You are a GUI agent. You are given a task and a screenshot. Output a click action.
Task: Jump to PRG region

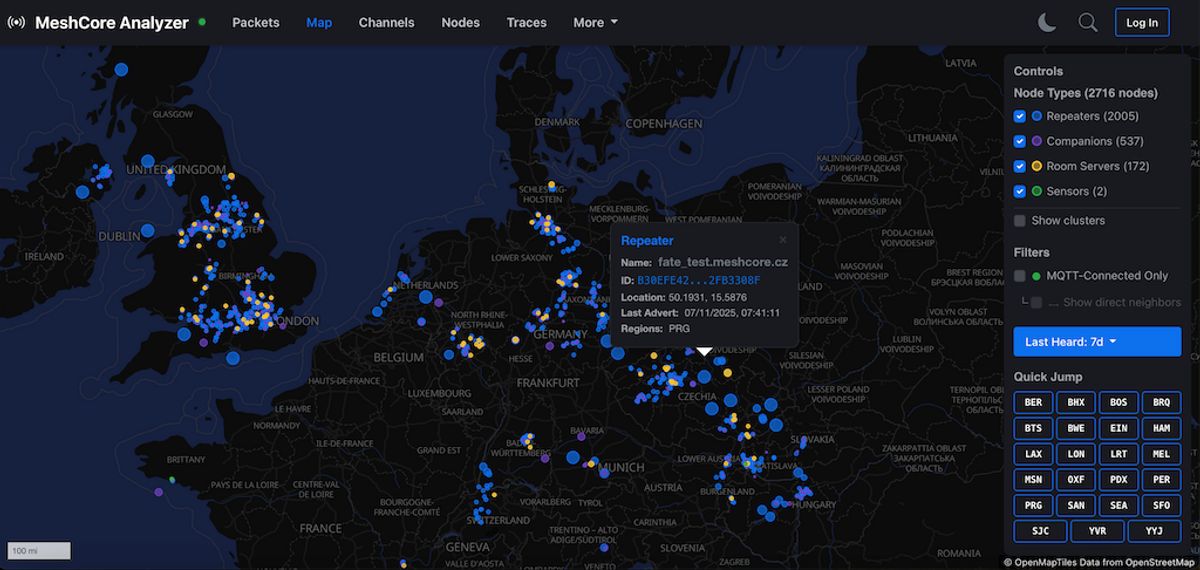(1033, 506)
